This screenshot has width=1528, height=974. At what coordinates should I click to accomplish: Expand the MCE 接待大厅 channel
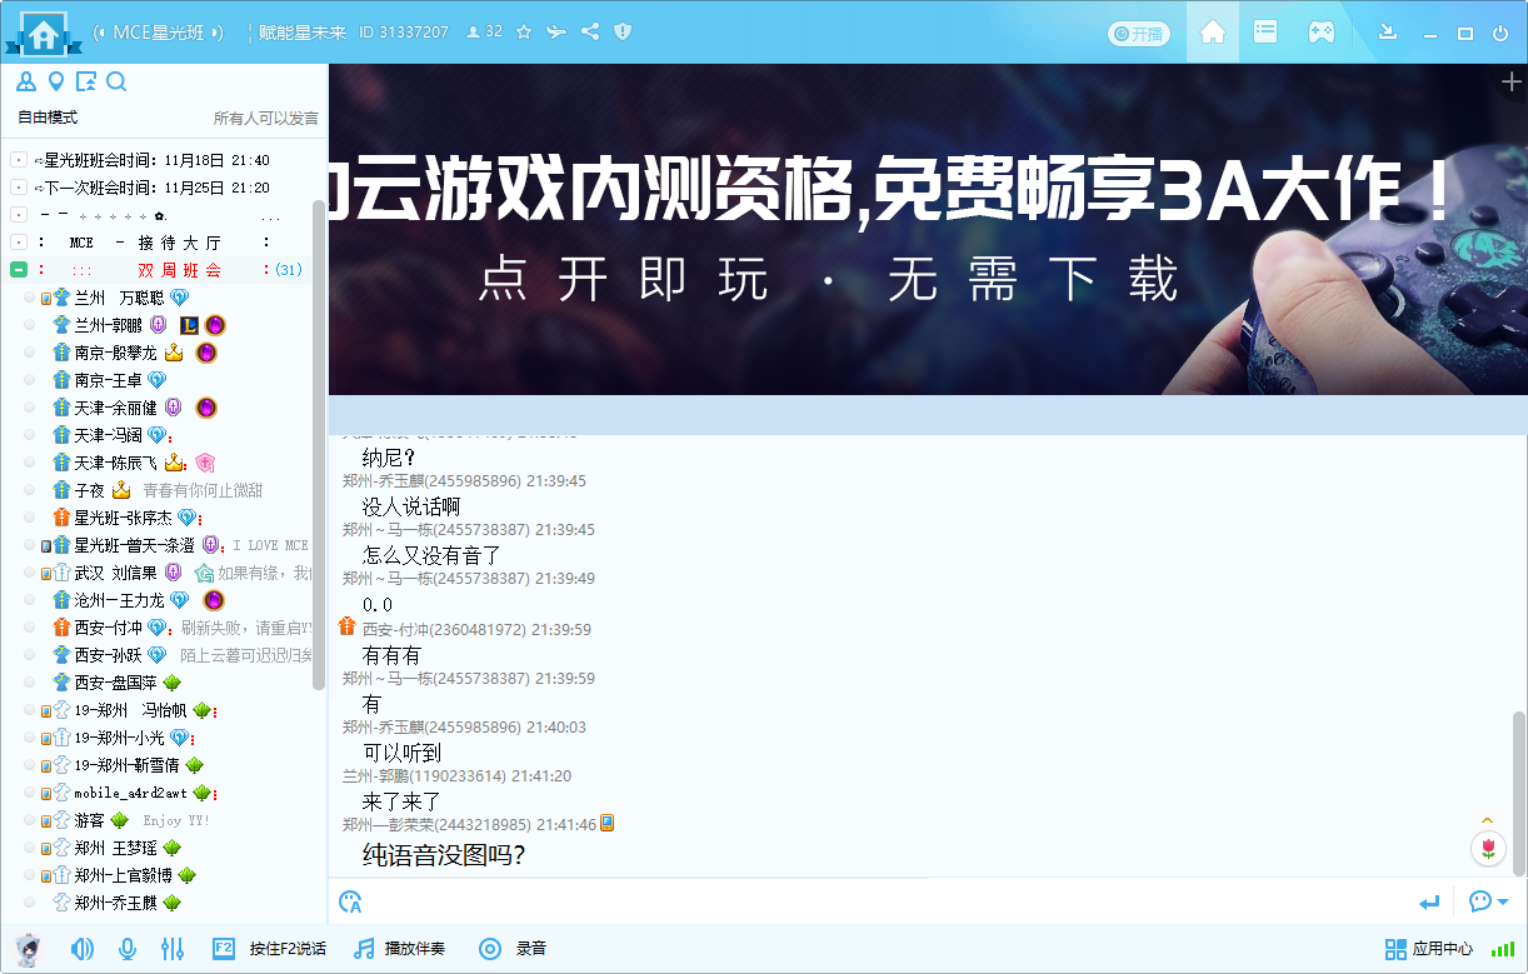click(x=19, y=242)
